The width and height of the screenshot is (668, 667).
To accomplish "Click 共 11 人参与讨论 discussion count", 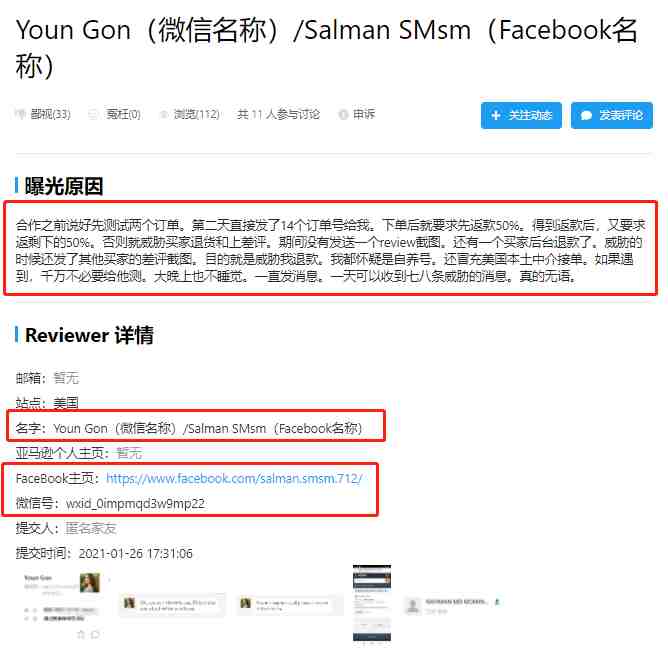I will (278, 114).
